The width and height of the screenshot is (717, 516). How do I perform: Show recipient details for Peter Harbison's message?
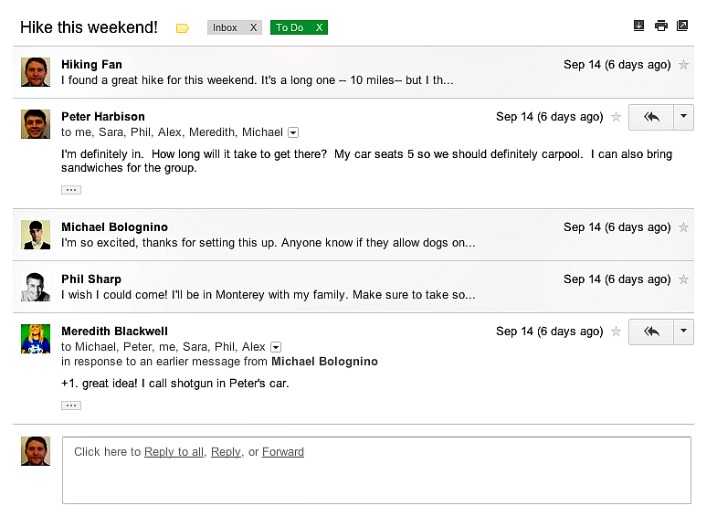click(x=293, y=133)
